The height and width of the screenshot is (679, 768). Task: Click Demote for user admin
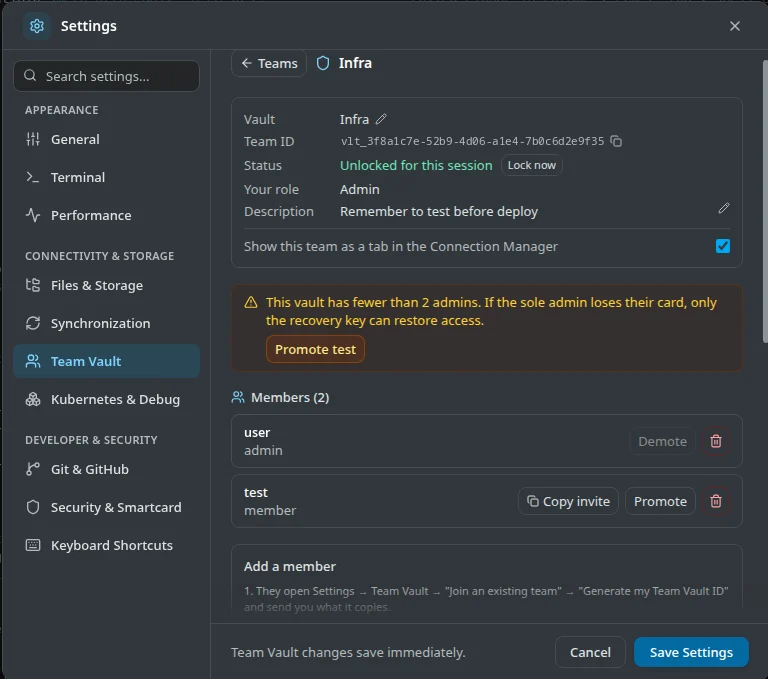coord(662,441)
